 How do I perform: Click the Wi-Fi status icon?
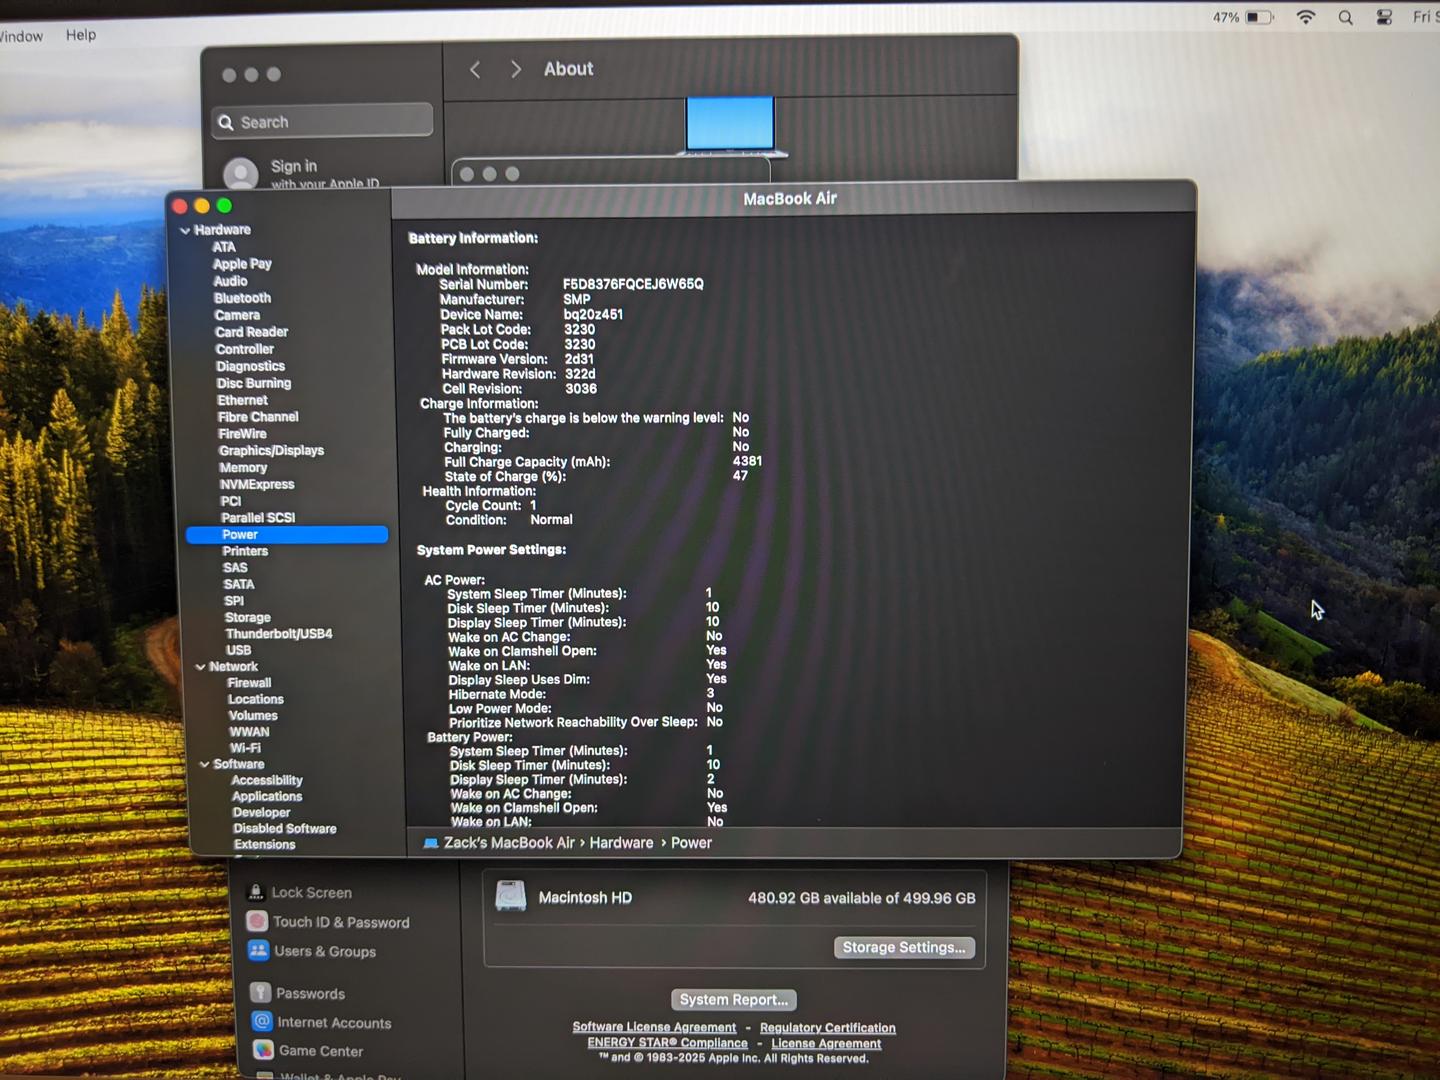(x=1305, y=17)
